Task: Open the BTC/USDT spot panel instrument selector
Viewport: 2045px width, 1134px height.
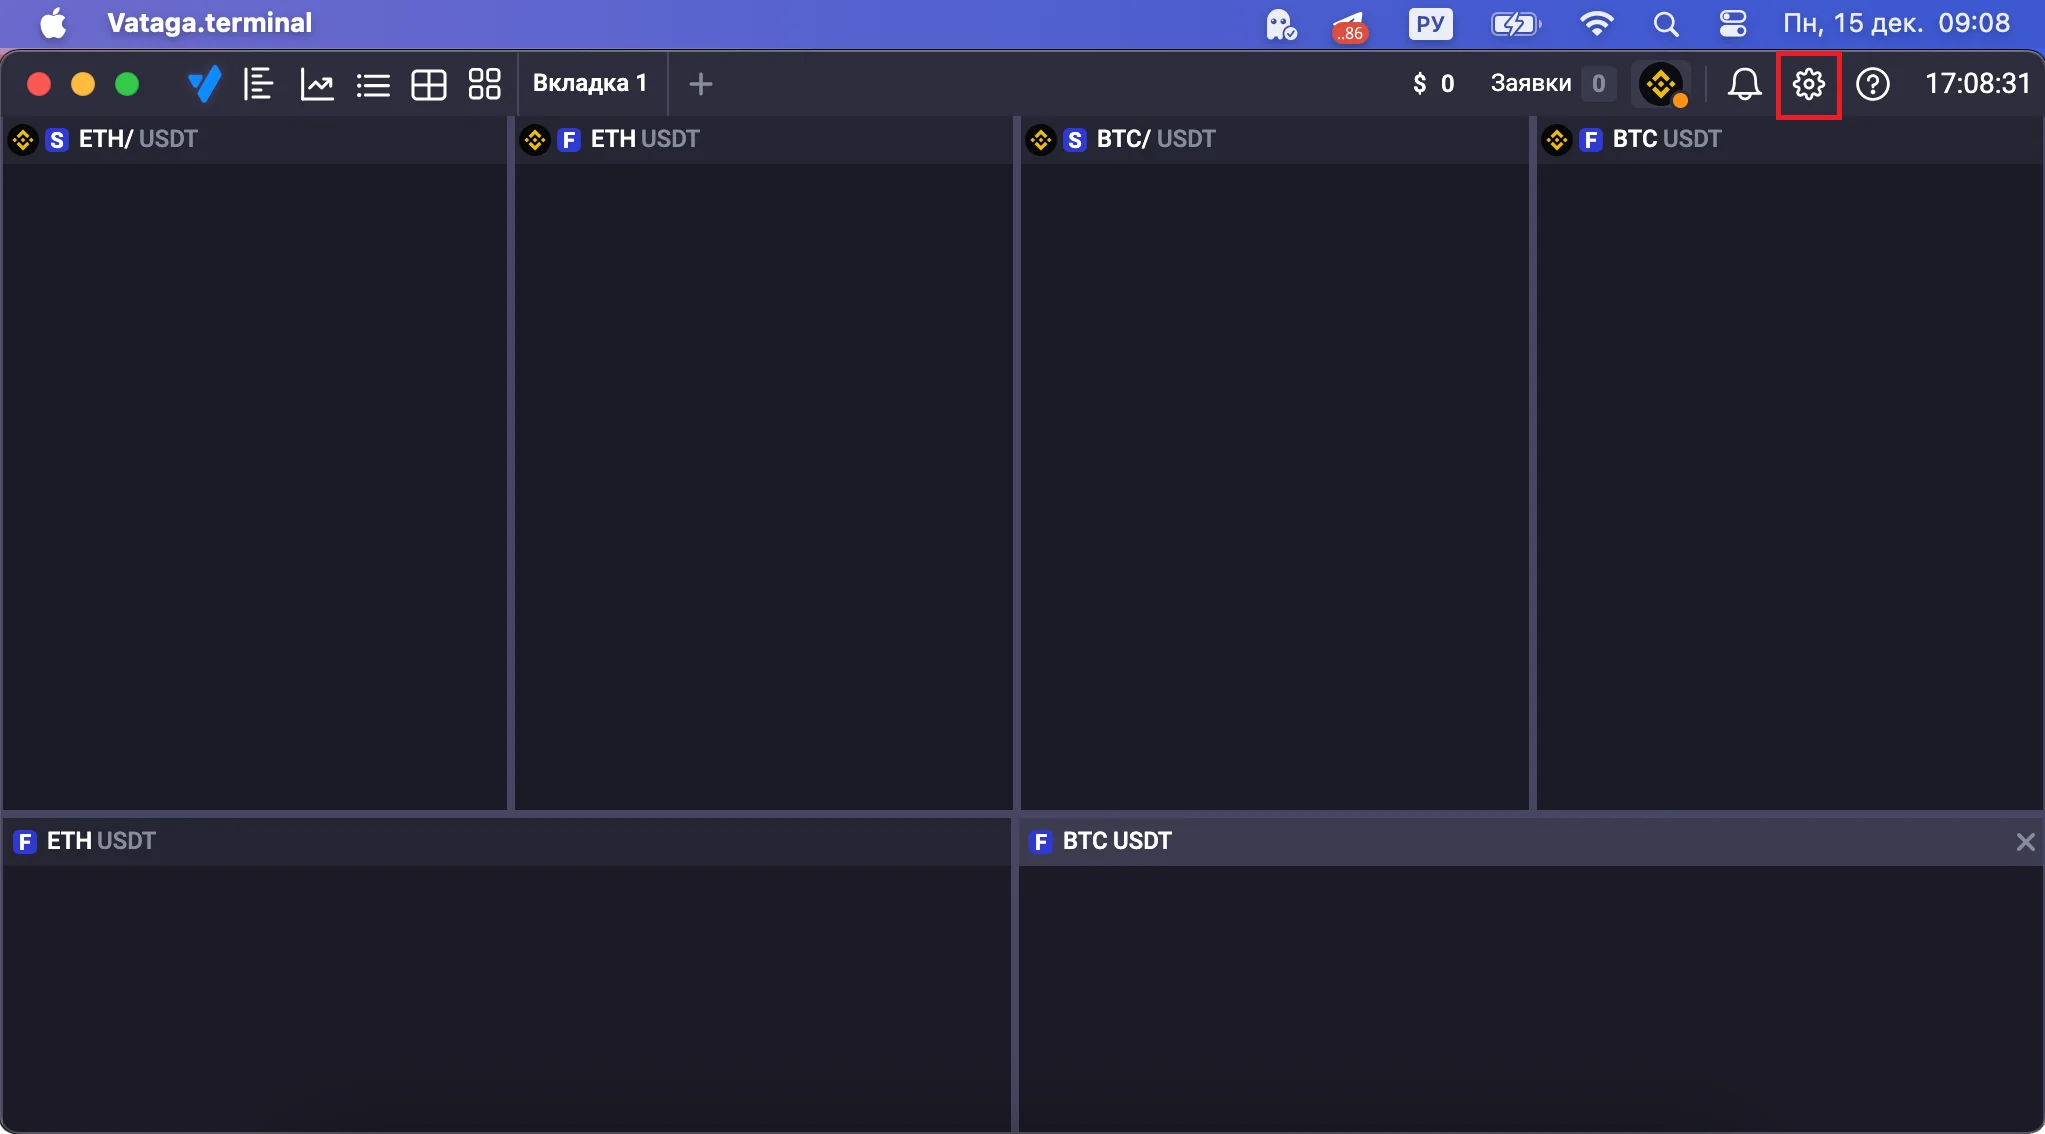Action: point(1155,139)
